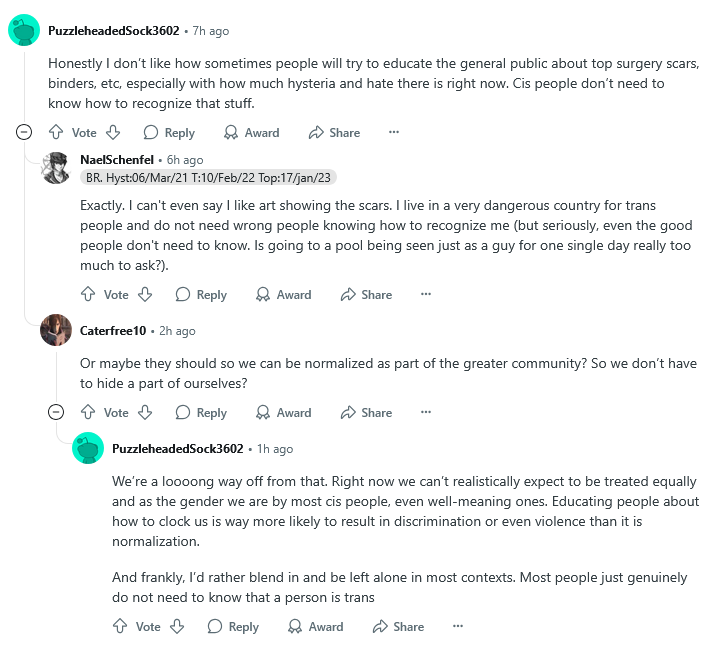Open more options on NaelSchenfel's comment
The height and width of the screenshot is (648, 723).
(426, 294)
